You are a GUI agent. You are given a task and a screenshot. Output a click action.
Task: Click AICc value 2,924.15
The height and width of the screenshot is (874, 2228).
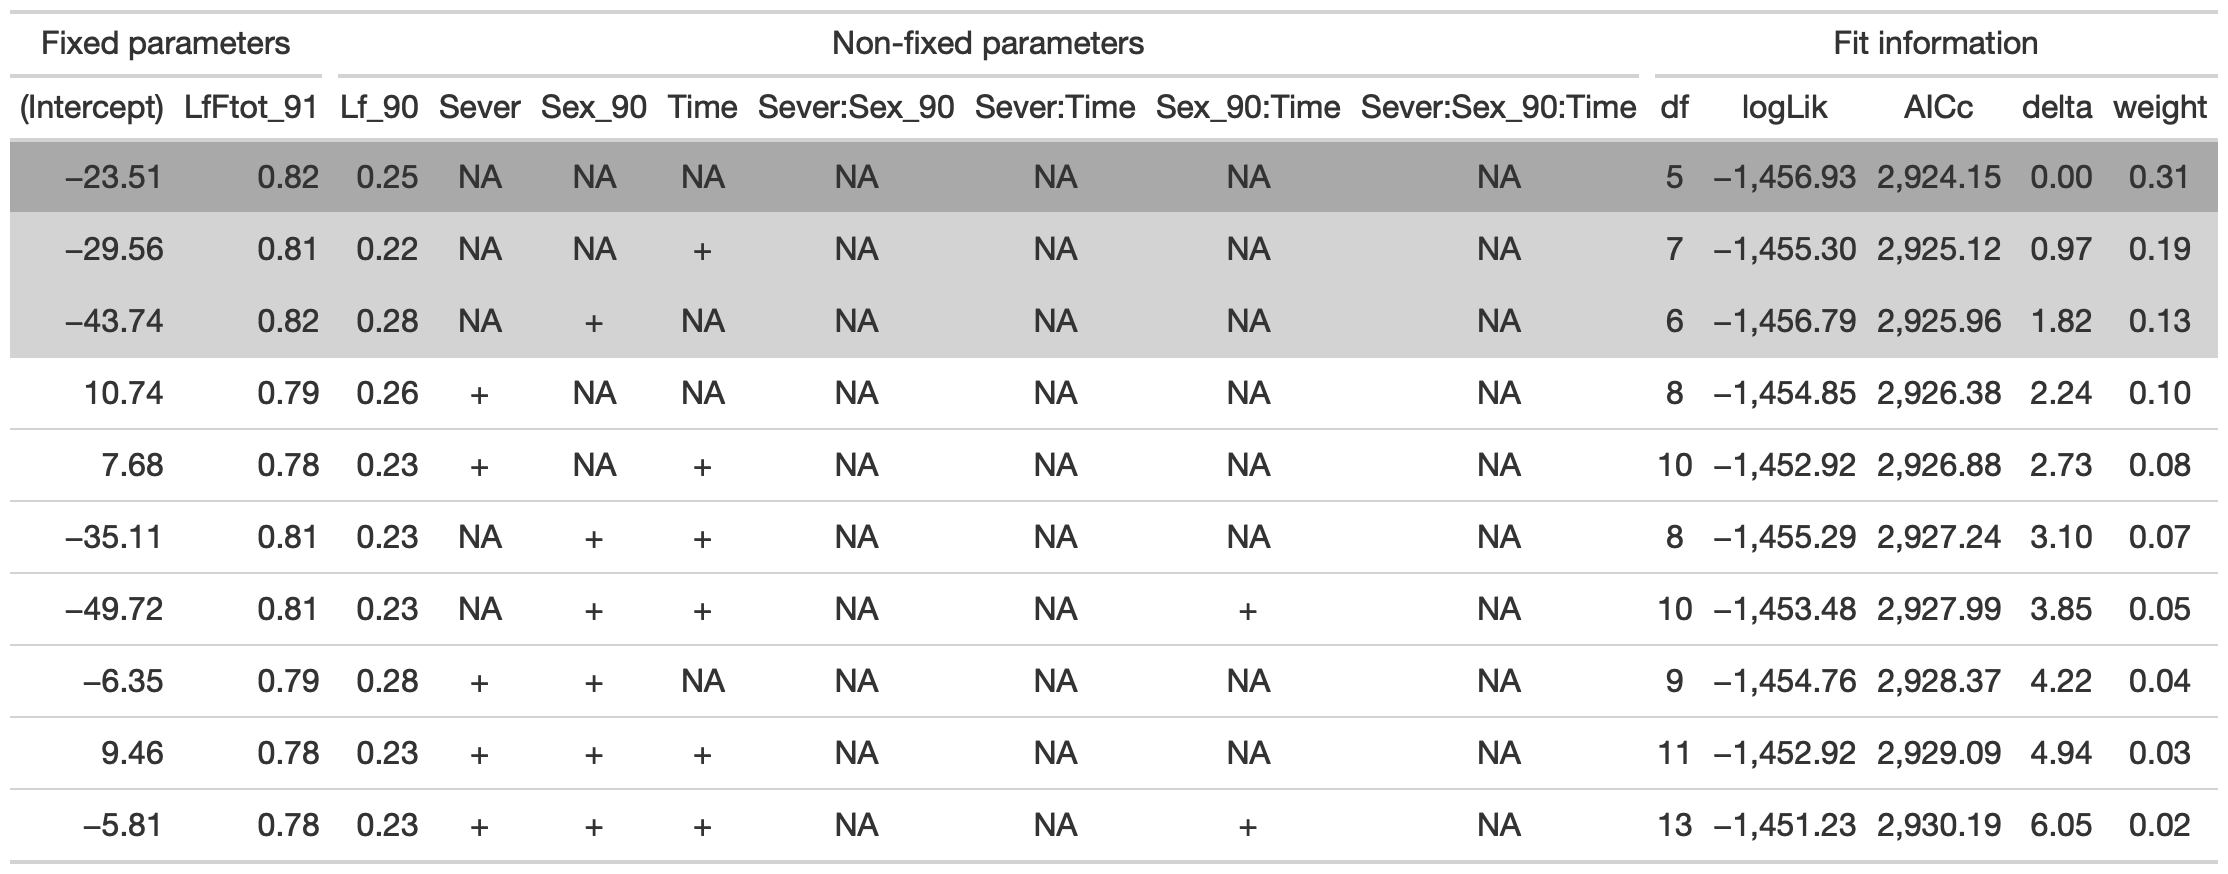click(1938, 177)
